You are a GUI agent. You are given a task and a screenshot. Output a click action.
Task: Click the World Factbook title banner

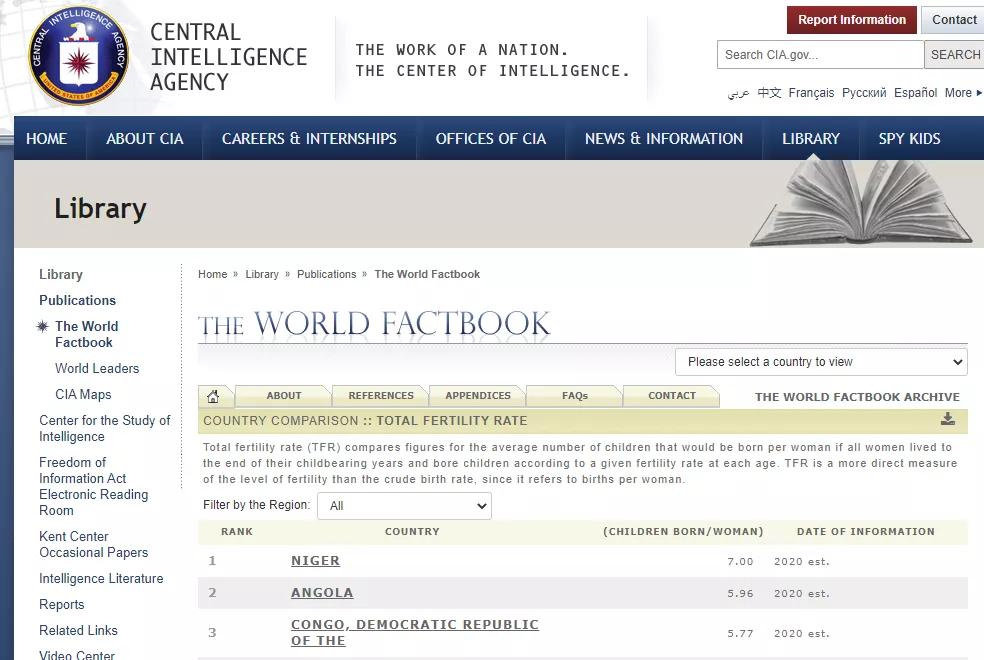point(374,324)
